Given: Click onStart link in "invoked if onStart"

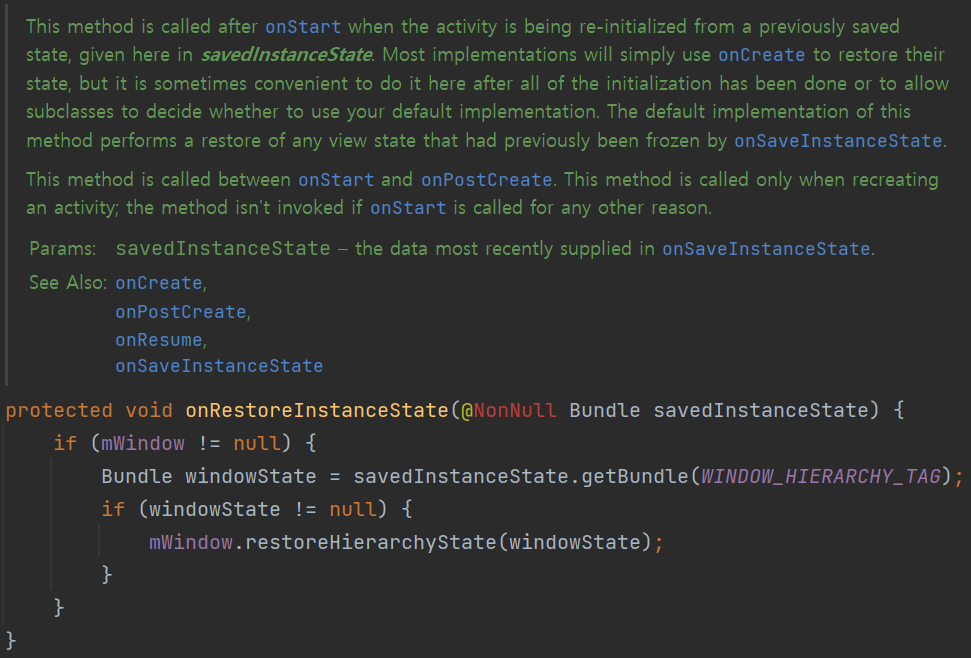Looking at the screenshot, I should [x=408, y=207].
